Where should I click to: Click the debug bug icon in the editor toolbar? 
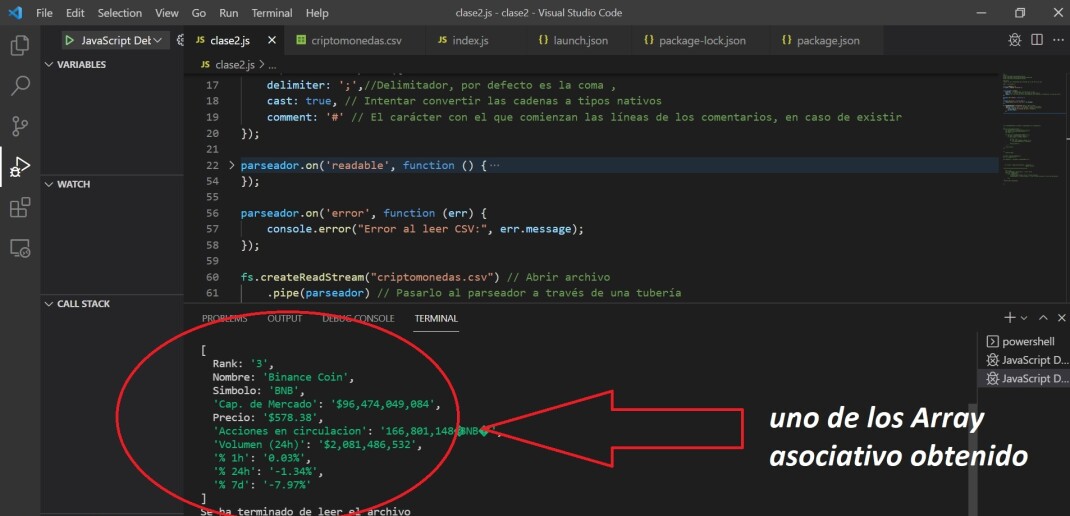pos(1015,40)
